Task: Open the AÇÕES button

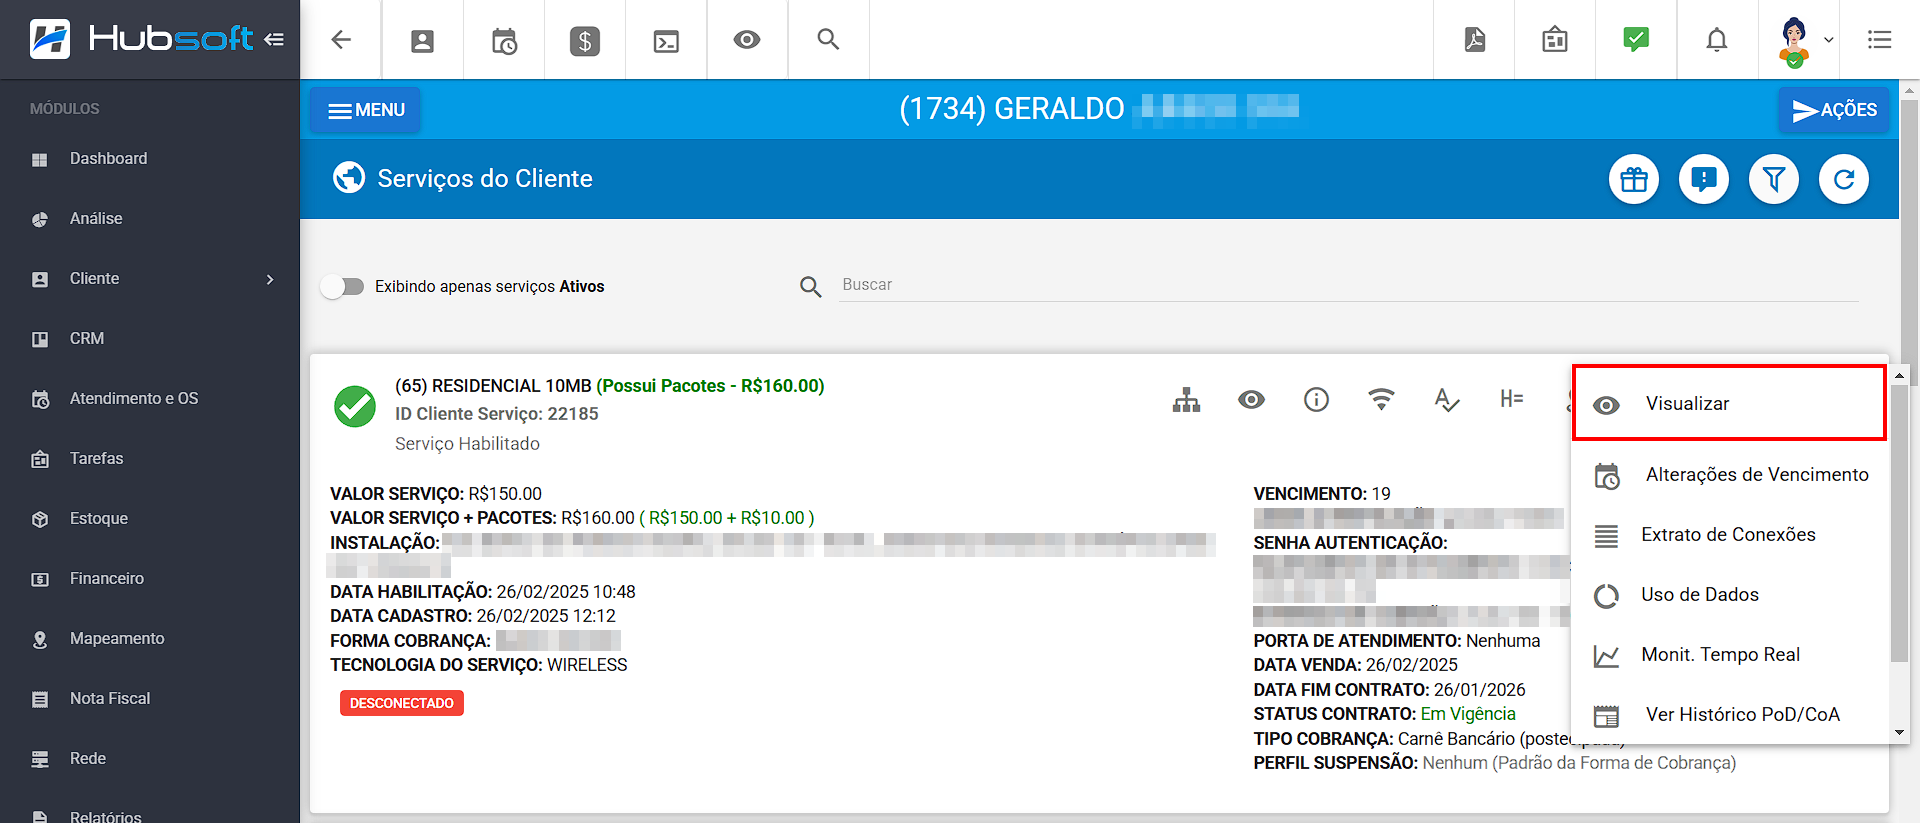Action: (x=1834, y=110)
